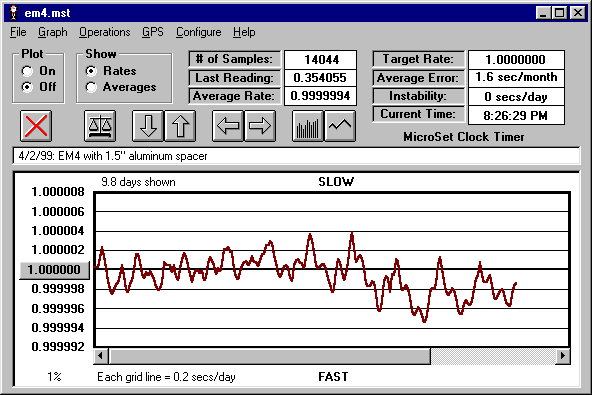Click Instability value 0 secs/day

(516, 97)
